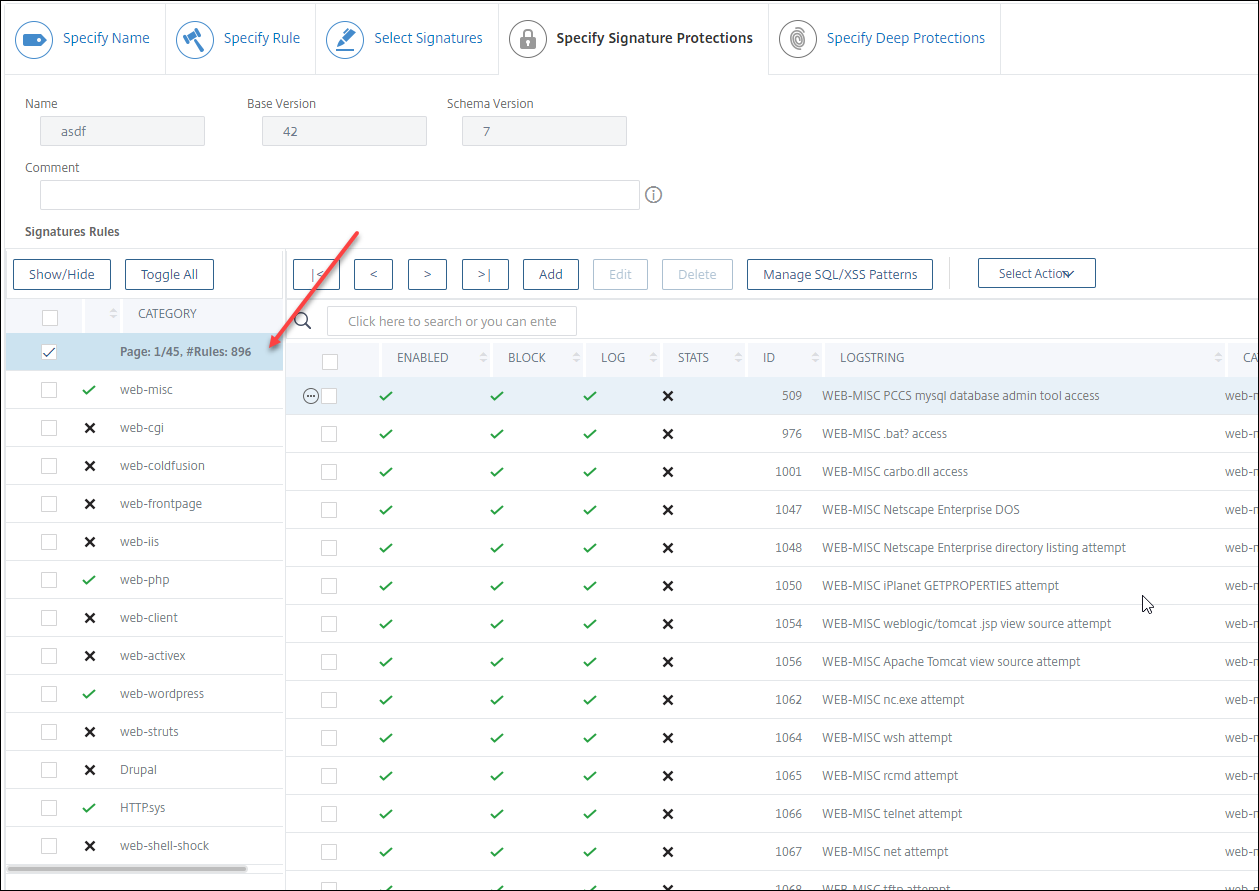Open the row options ellipsis for rule 509
1259x891 pixels.
tap(311, 396)
